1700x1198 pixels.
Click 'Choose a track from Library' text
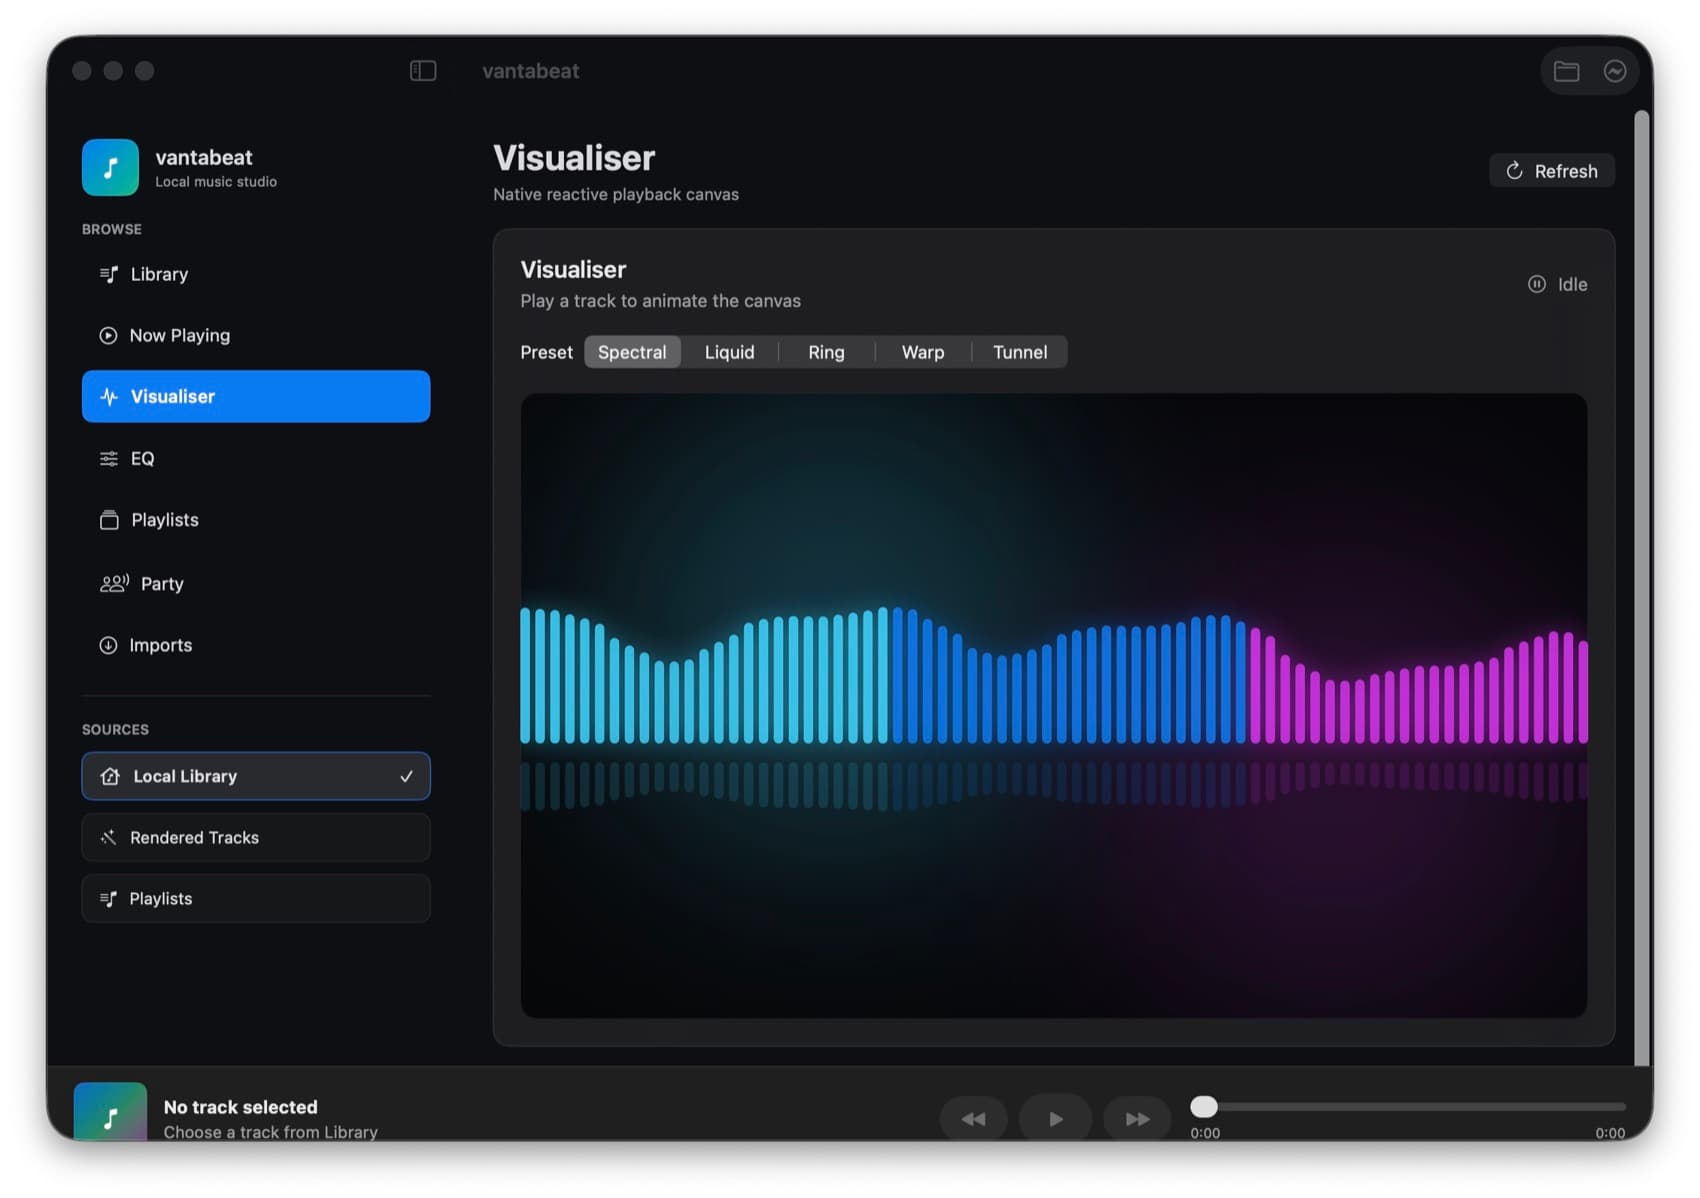coord(270,1132)
